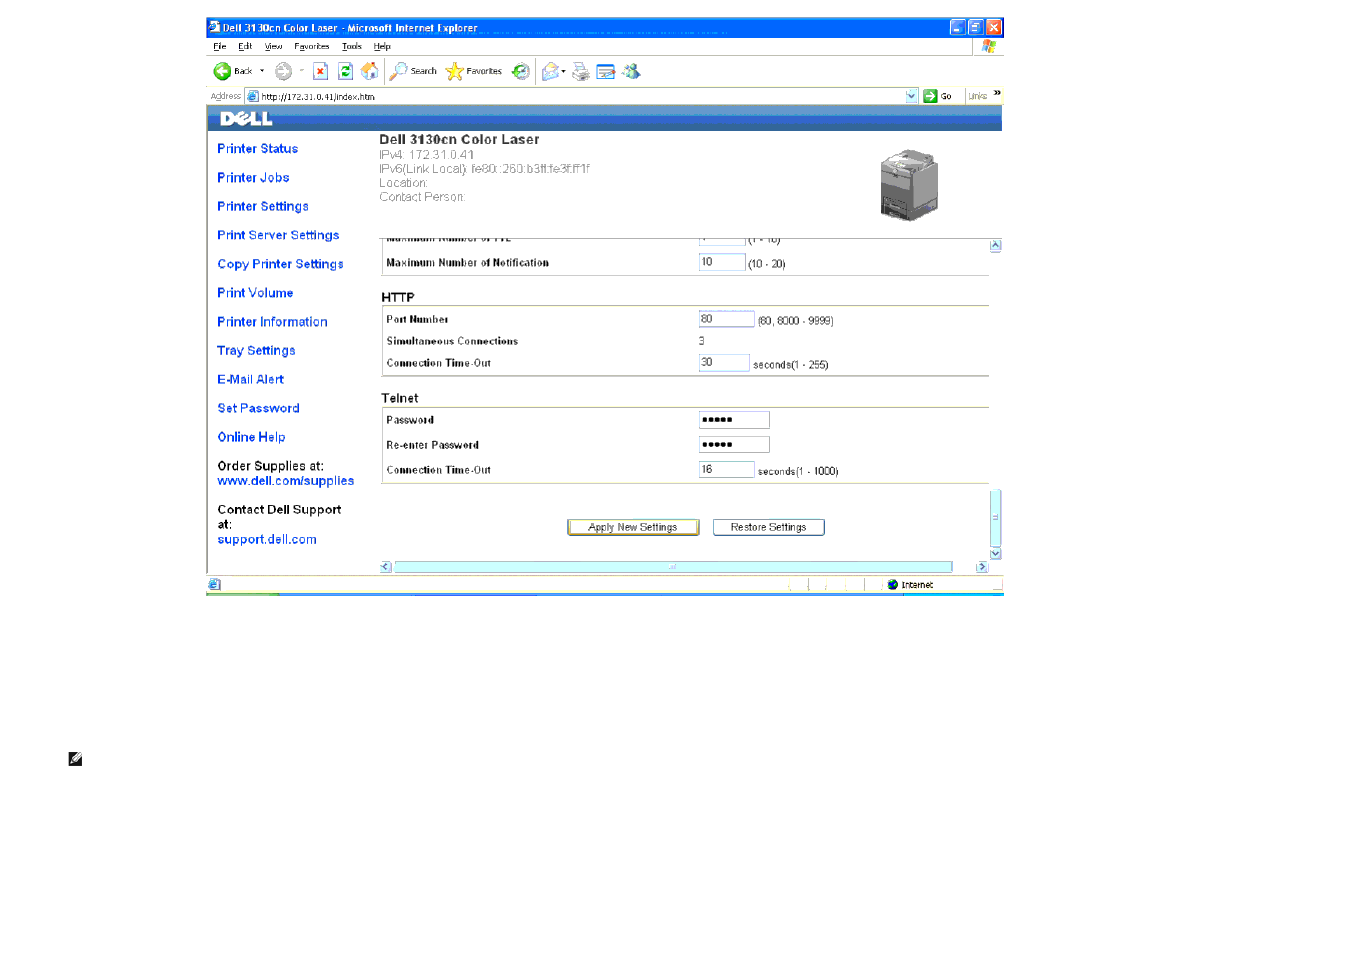The height and width of the screenshot is (954, 1350).
Task: Stop page loading with the Stop icon
Action: pos(320,71)
